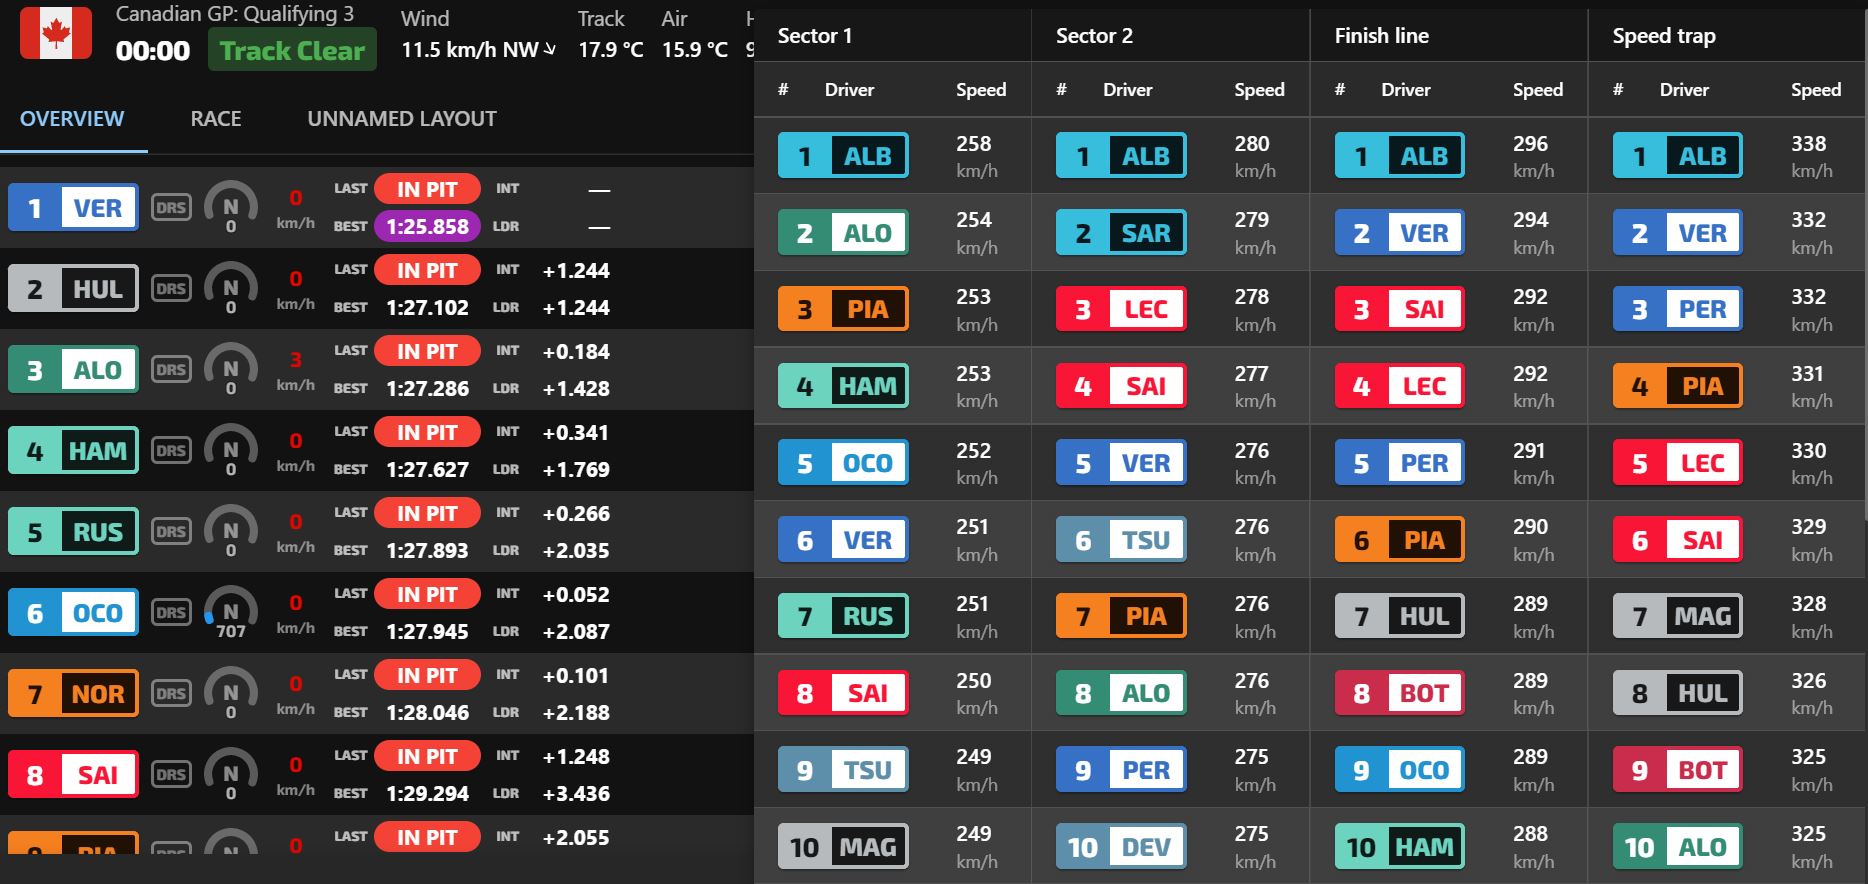Select DEV badge in Sector 2
The width and height of the screenshot is (1868, 884).
[x=1121, y=847]
